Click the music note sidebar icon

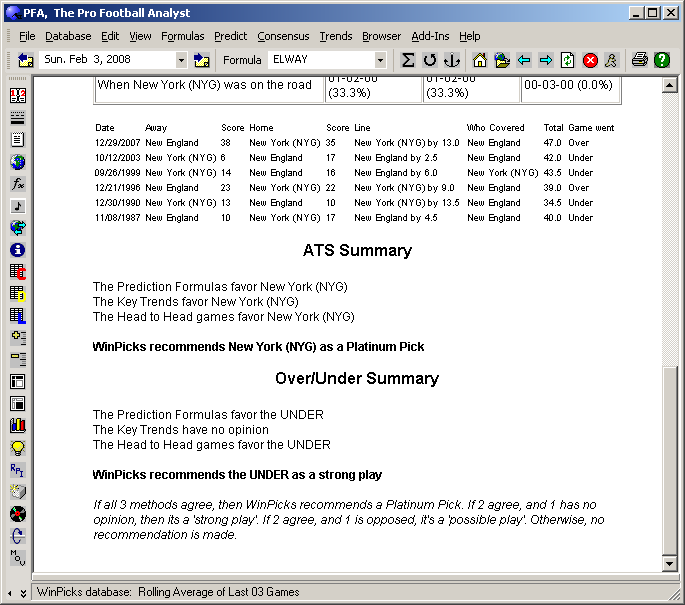coord(18,206)
